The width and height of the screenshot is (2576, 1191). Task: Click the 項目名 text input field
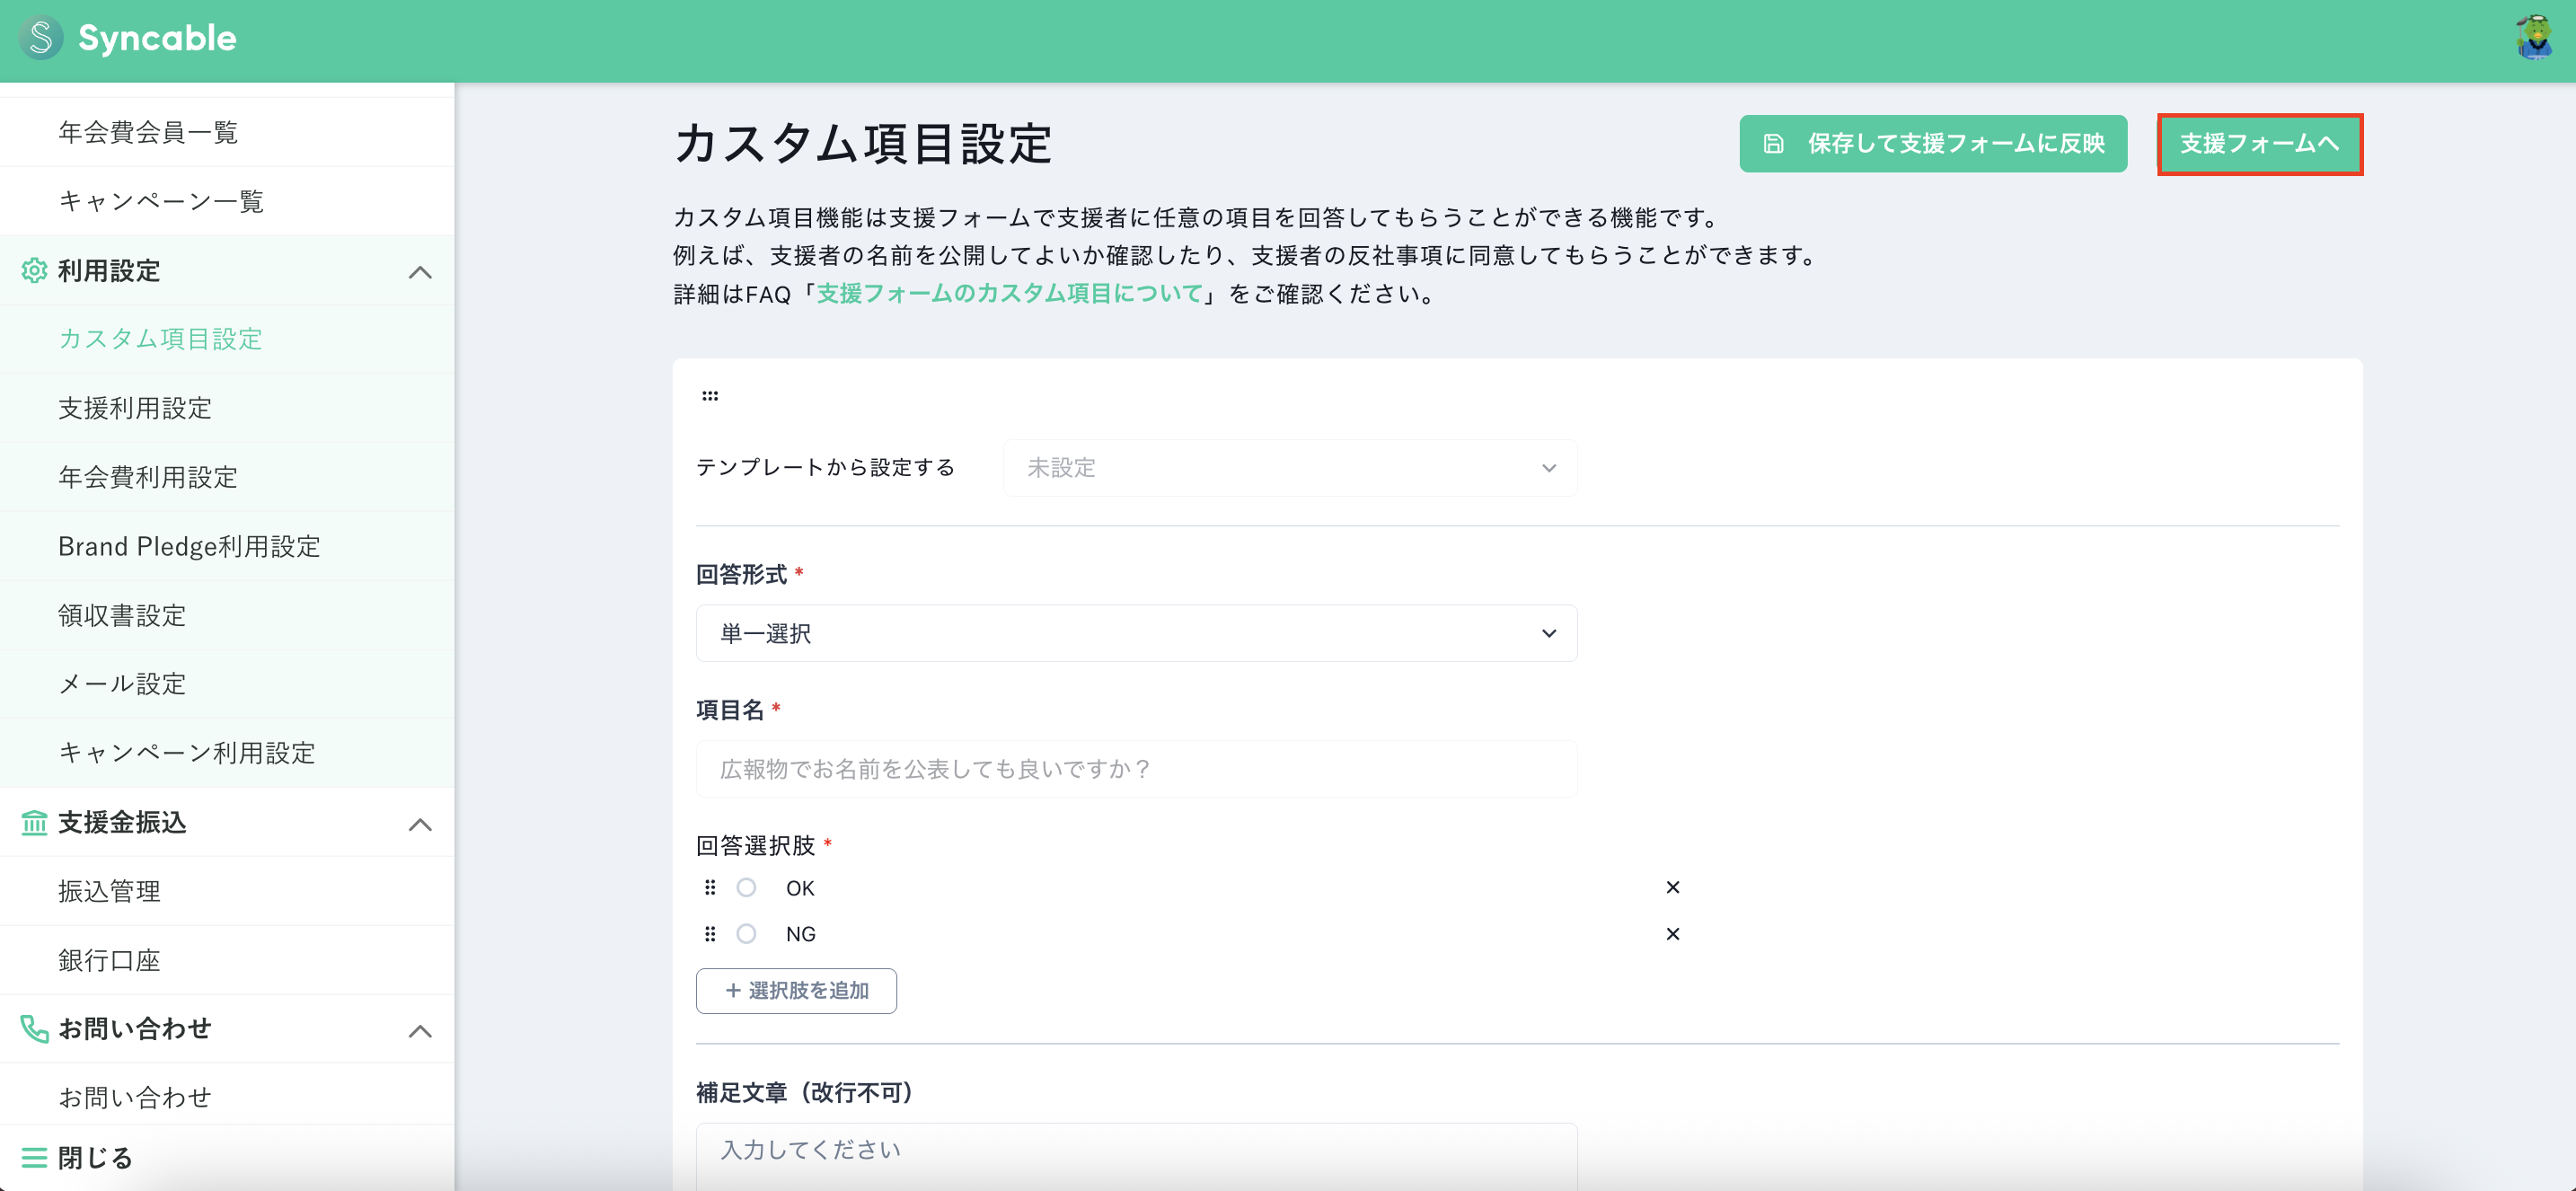tap(1136, 768)
